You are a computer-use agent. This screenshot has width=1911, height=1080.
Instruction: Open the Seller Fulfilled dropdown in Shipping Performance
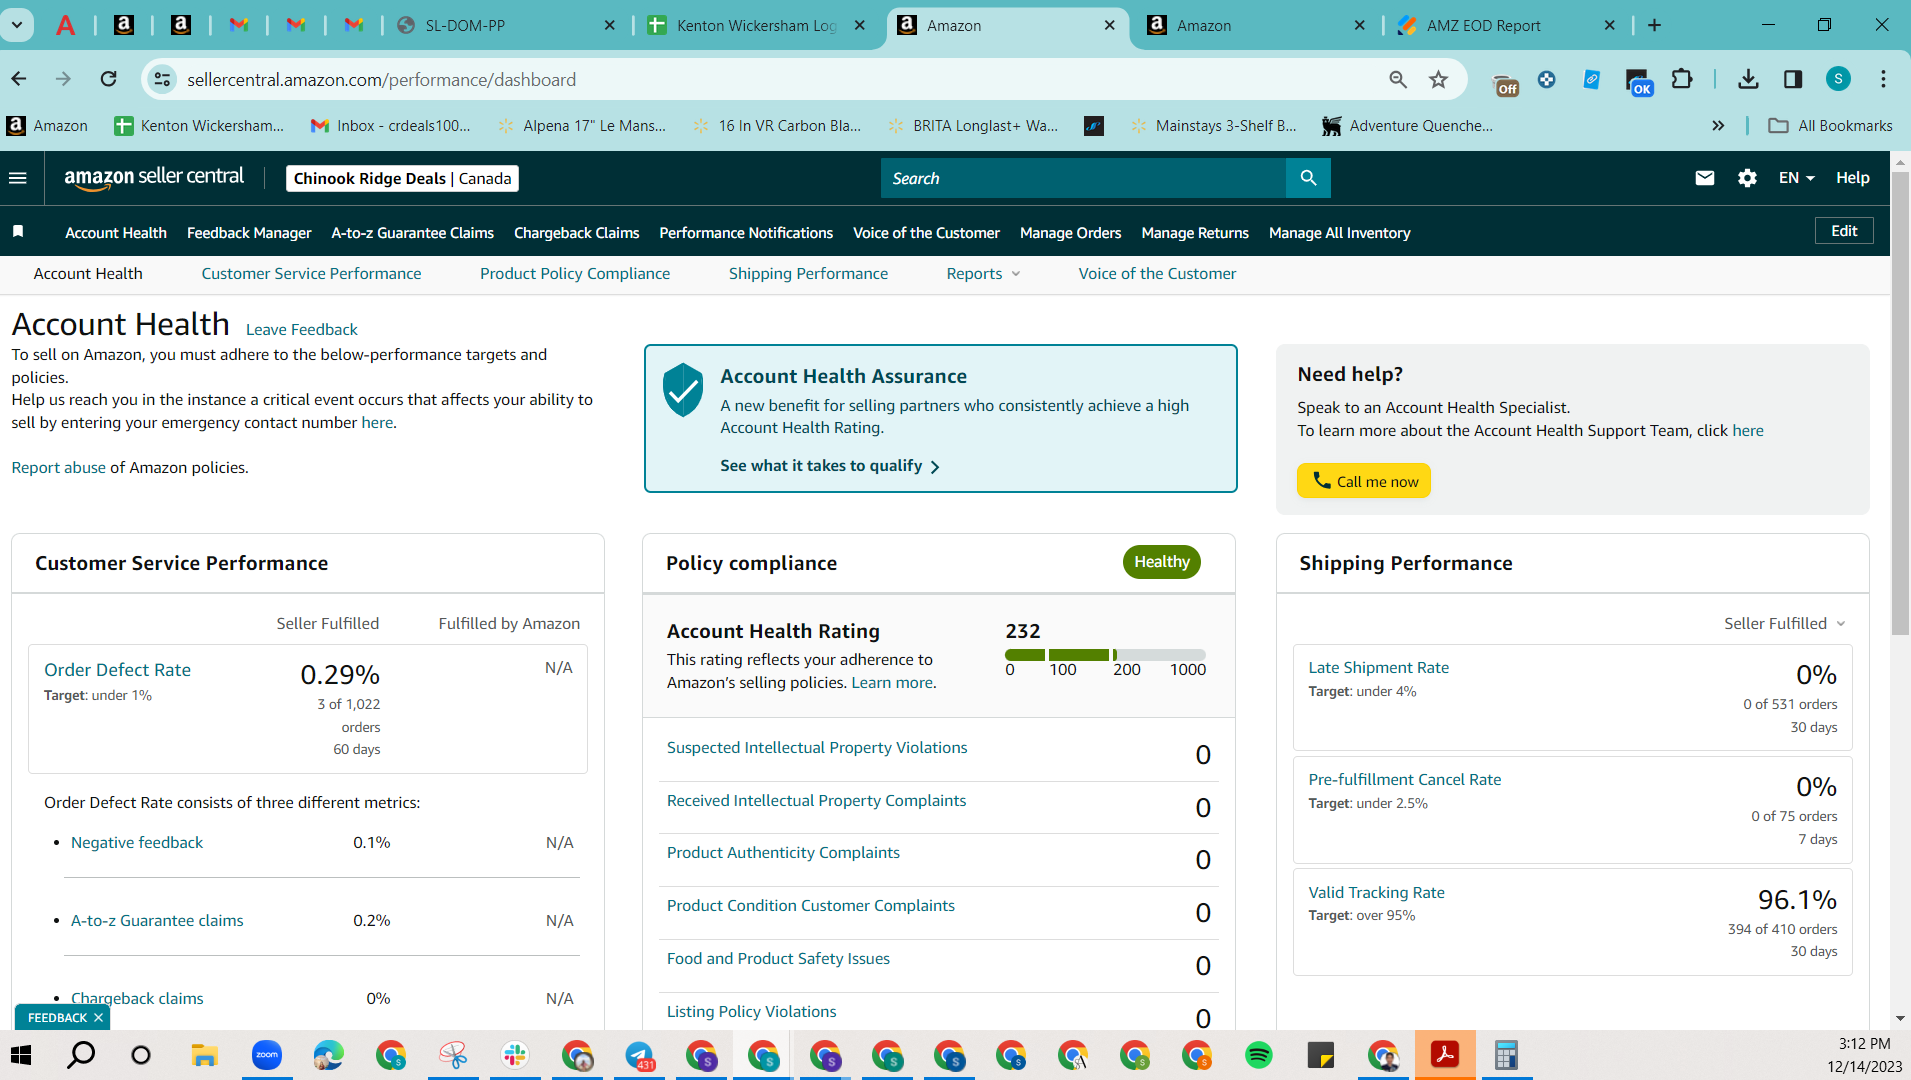click(x=1784, y=623)
